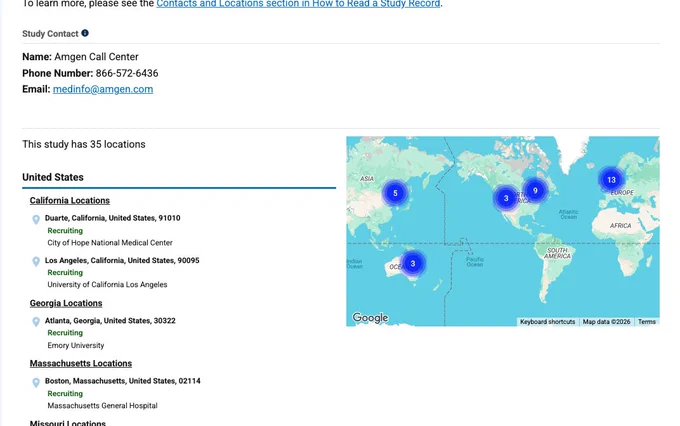
Task: Click the Emory University facility name
Action: click(x=76, y=345)
